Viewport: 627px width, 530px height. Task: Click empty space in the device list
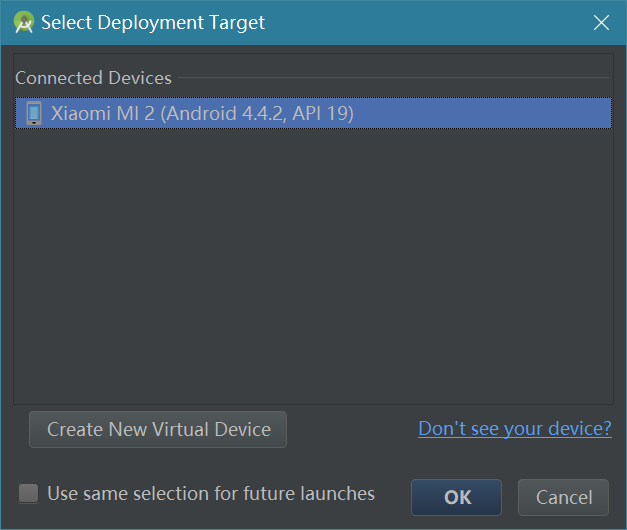click(312, 250)
